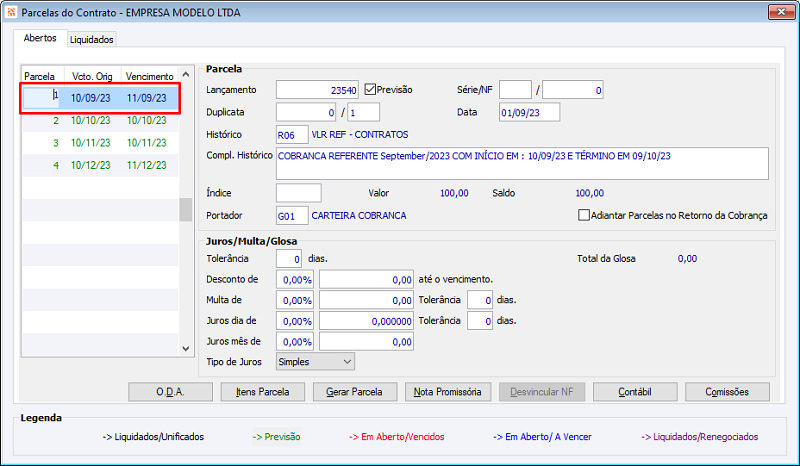Click the Itens Parcela button
The image size is (800, 466).
point(263,391)
